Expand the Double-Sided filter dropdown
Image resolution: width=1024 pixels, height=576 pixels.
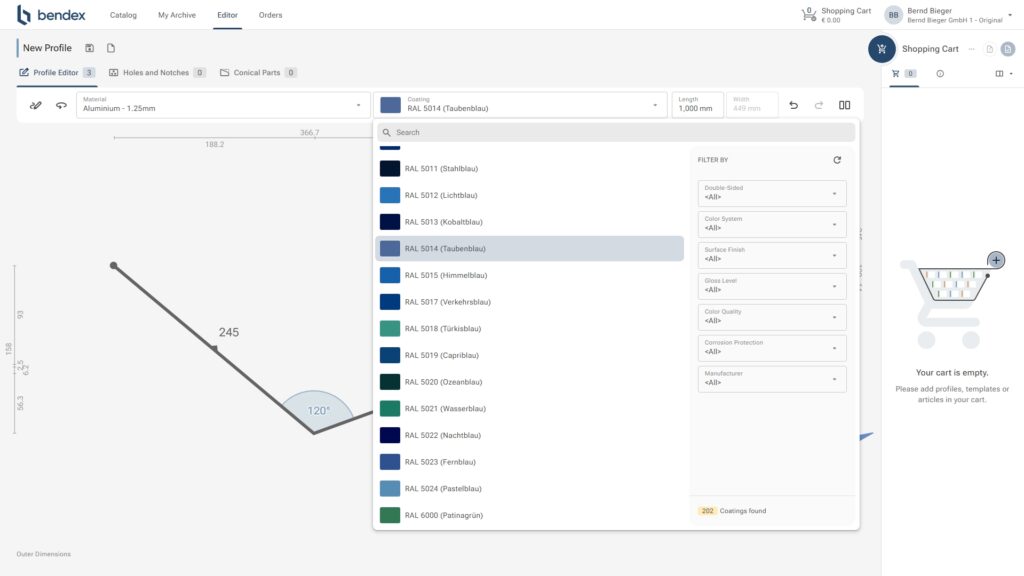772,193
